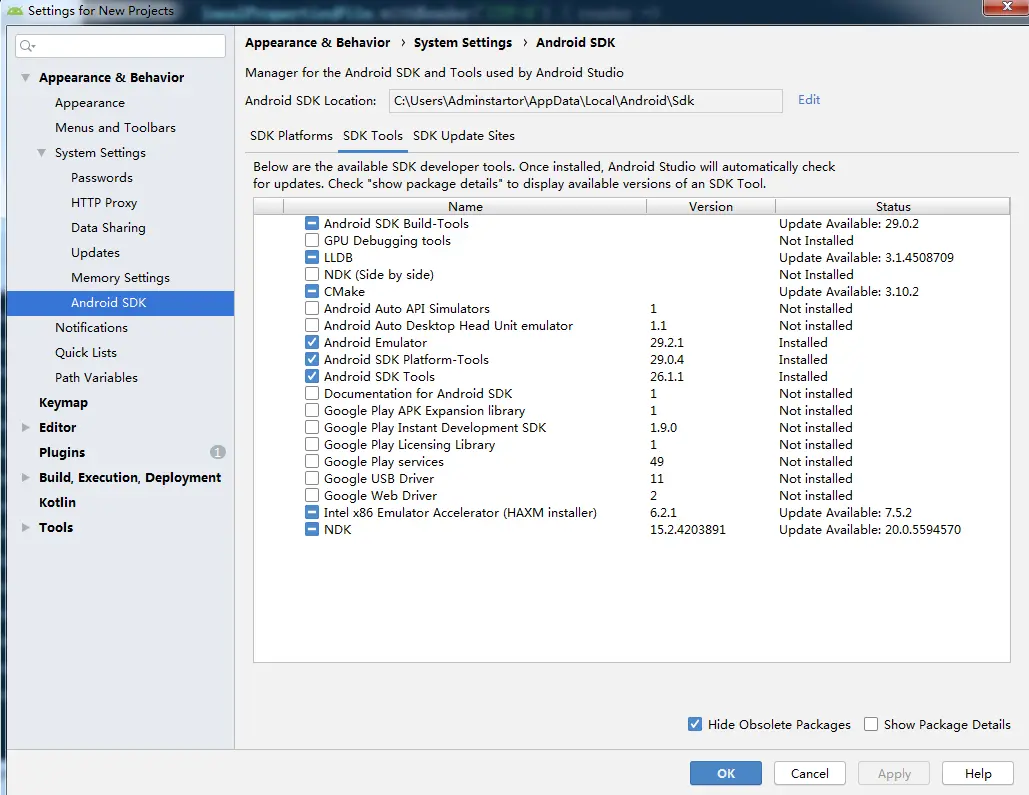1029x795 pixels.
Task: Toggle the CMake checkbox
Action: point(312,291)
